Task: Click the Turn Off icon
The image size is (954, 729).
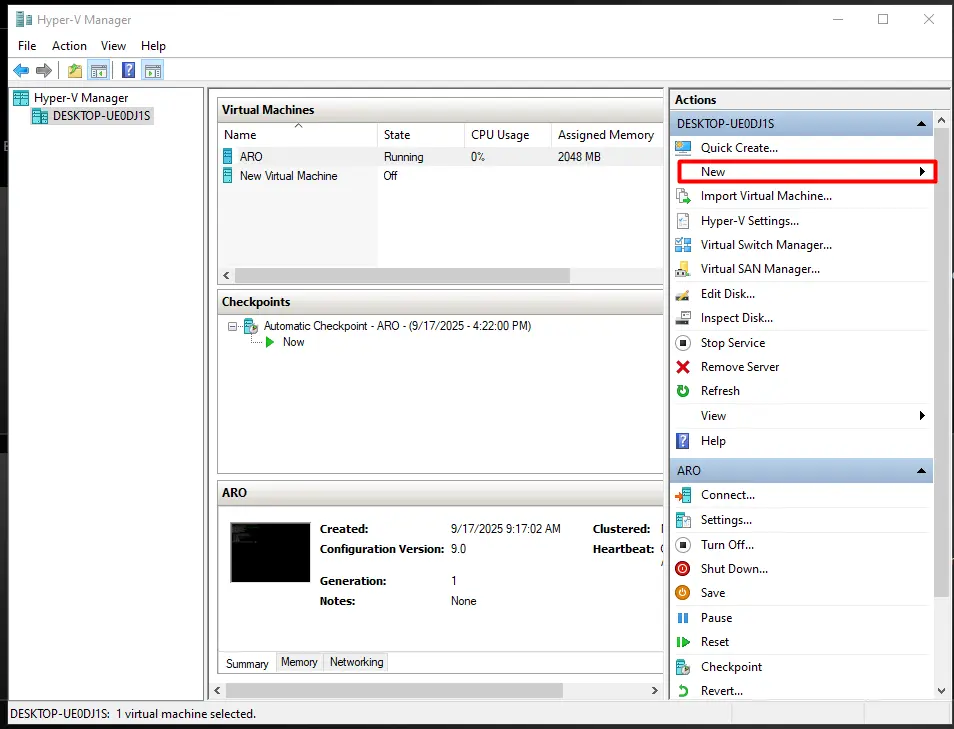Action: pos(683,545)
